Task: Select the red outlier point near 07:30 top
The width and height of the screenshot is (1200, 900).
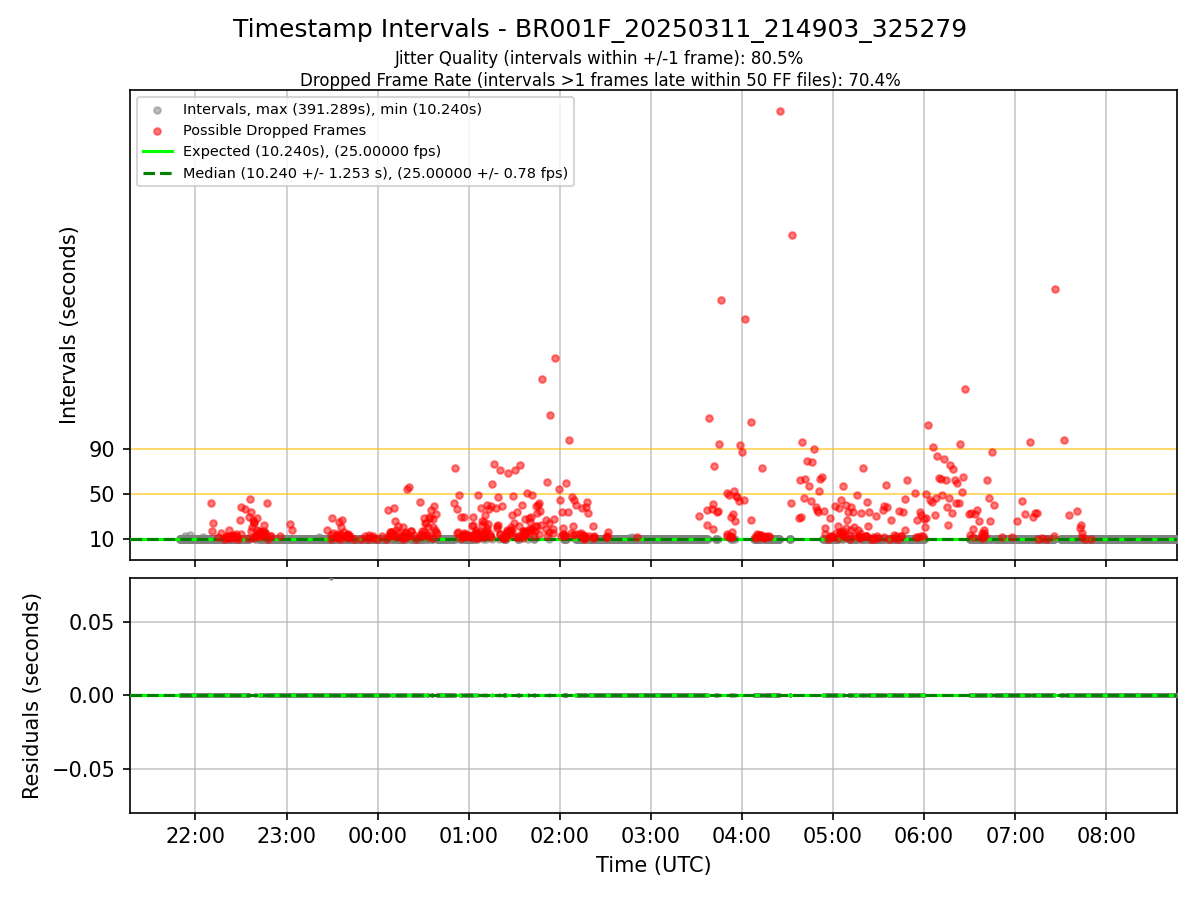Action: (1055, 289)
